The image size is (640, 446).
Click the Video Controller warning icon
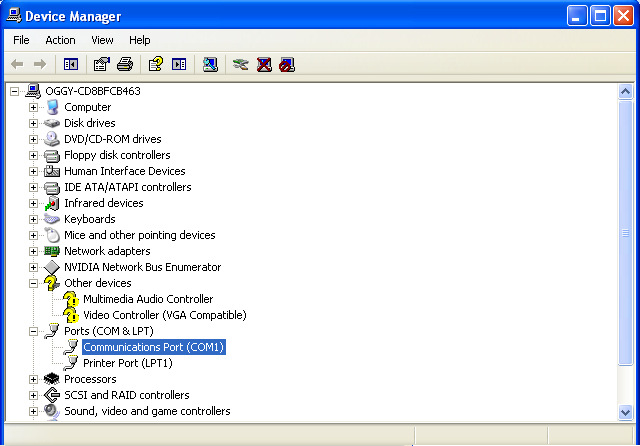tap(71, 315)
